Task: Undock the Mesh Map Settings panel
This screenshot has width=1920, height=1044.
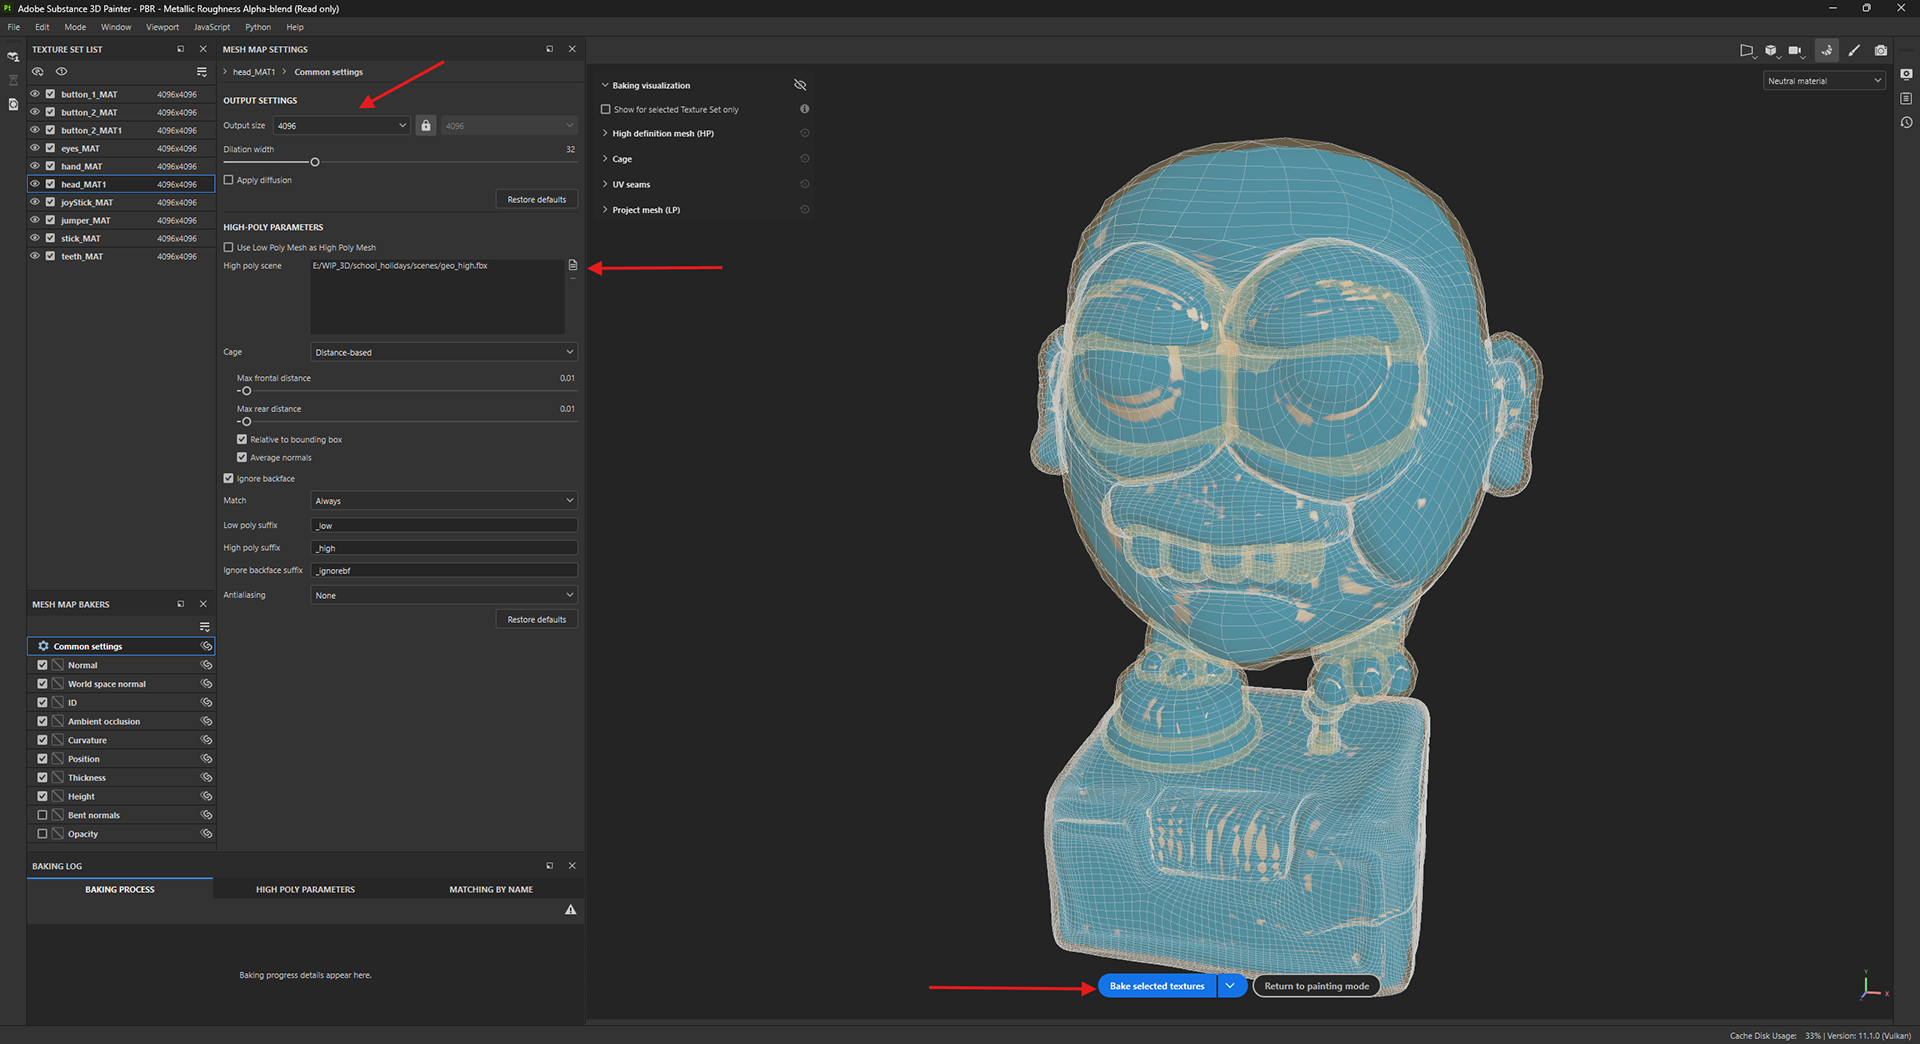Action: (549, 49)
